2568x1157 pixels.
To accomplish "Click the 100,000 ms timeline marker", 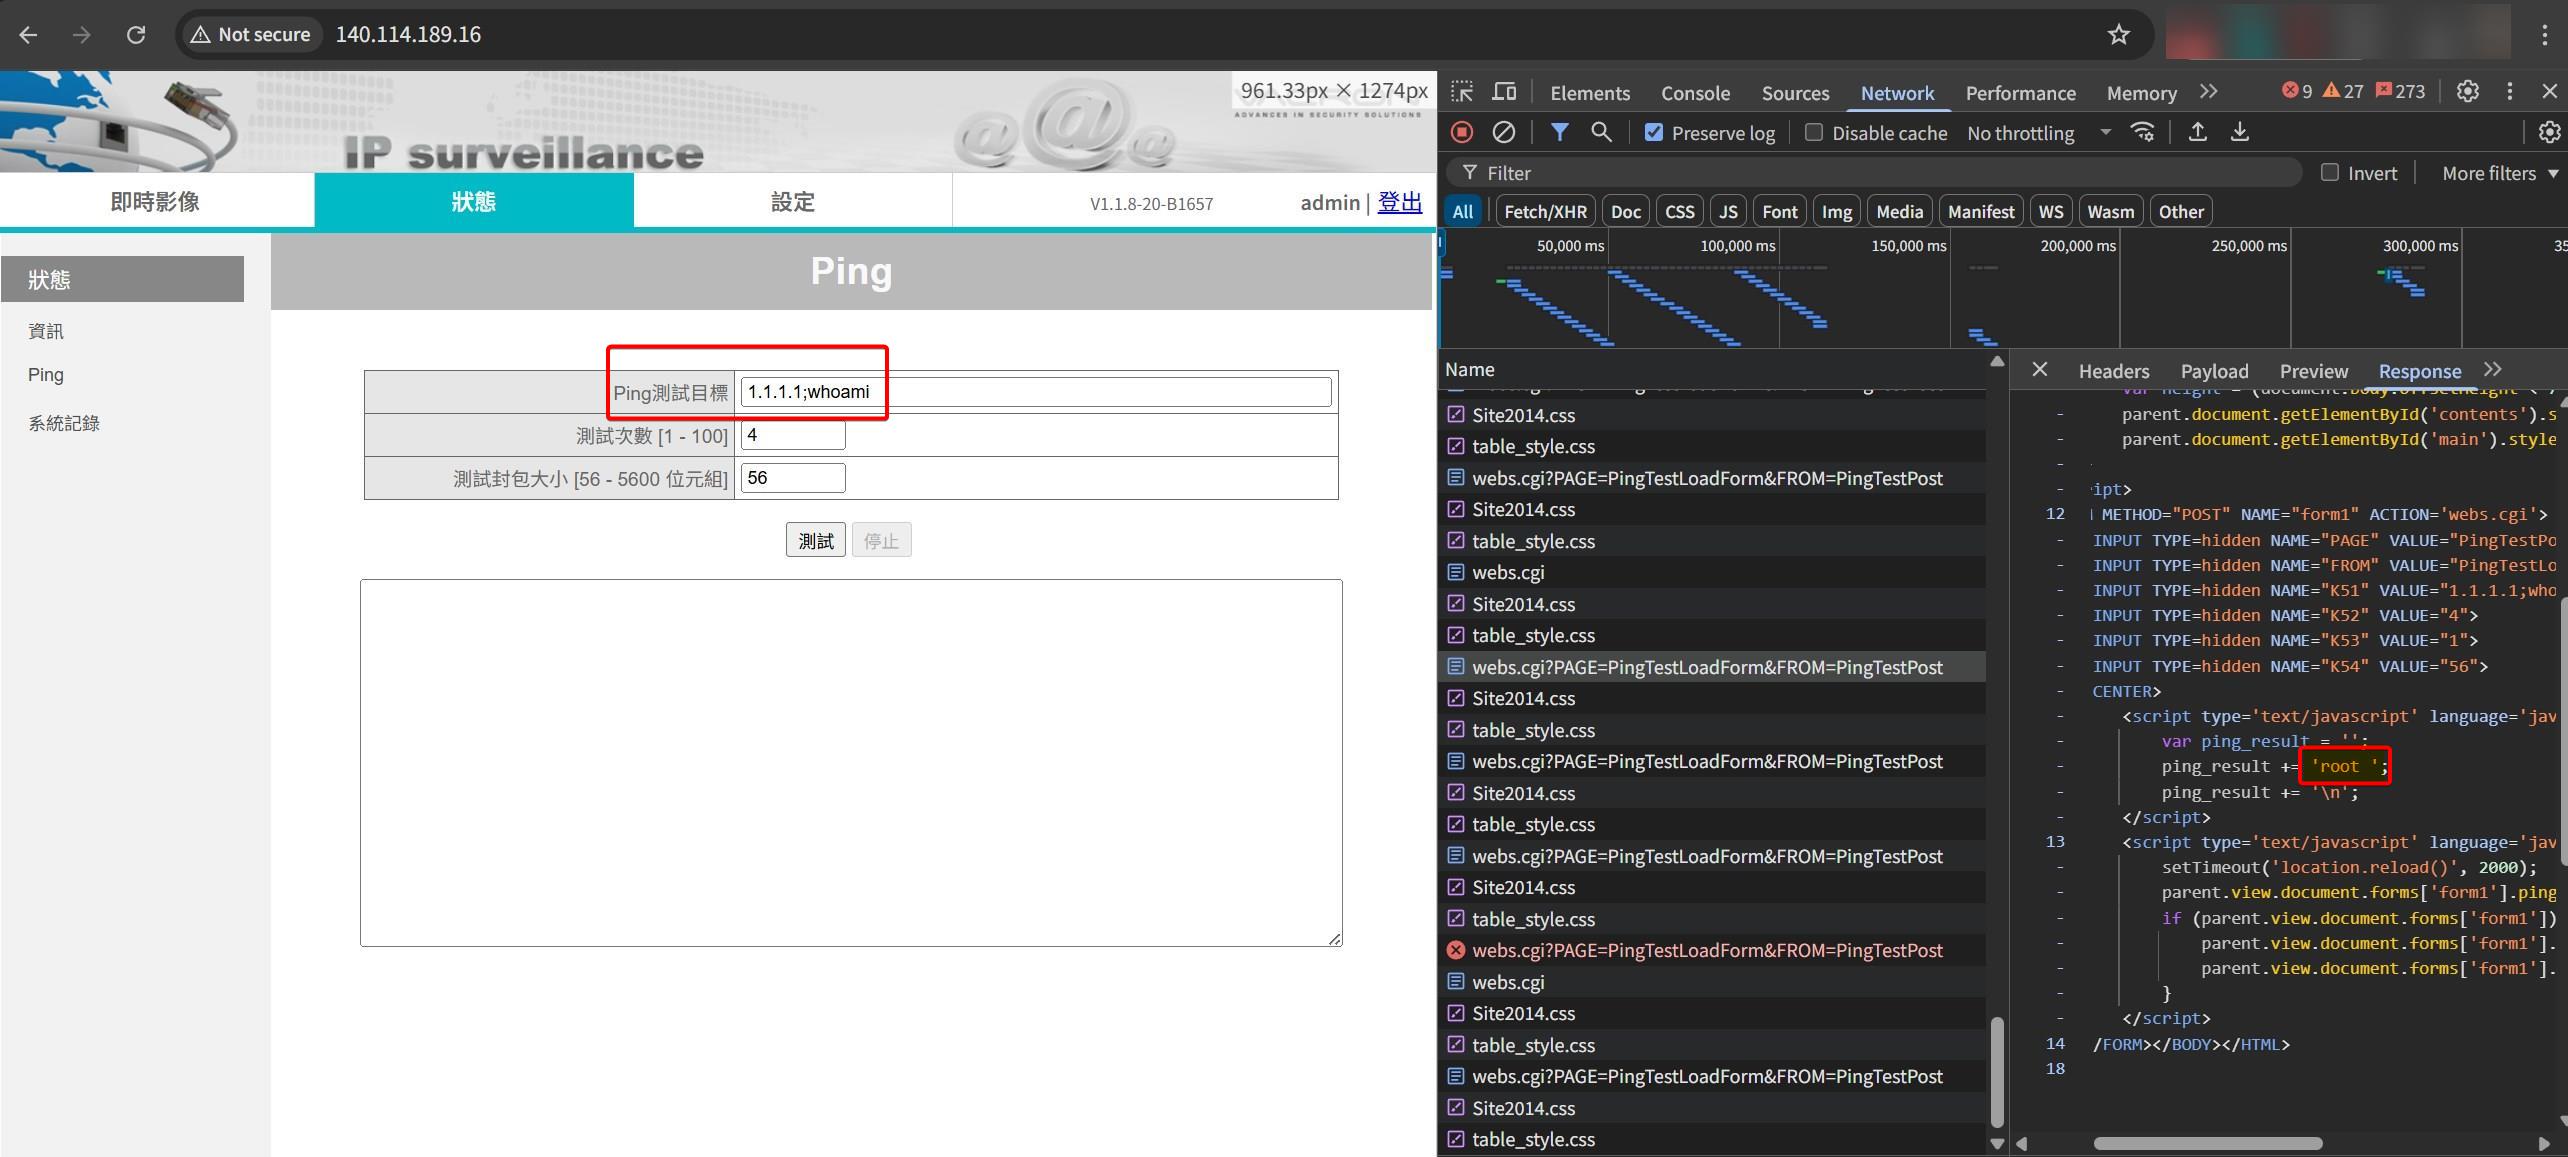I will (x=1737, y=245).
